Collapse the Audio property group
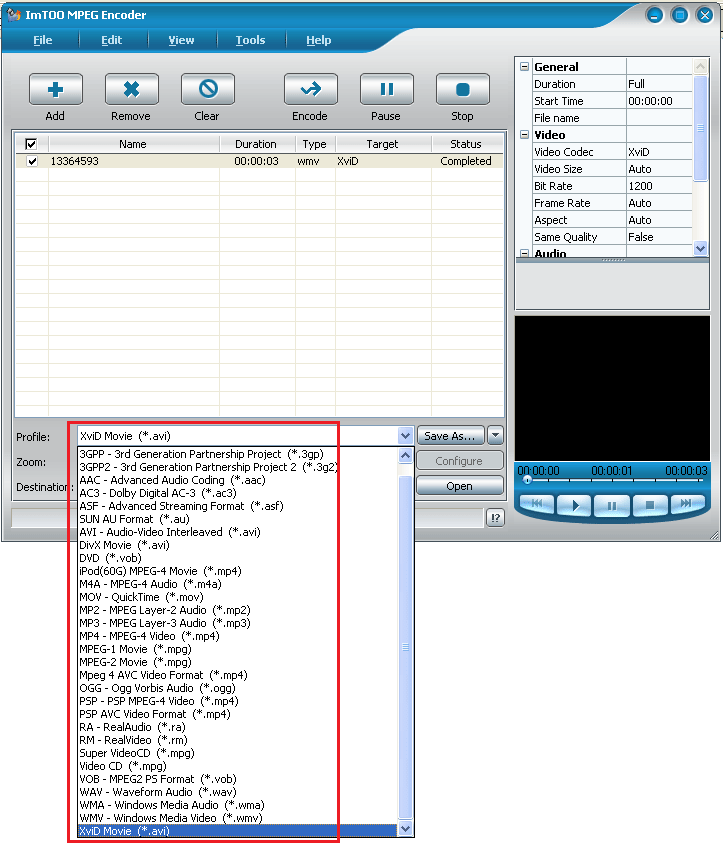The width and height of the screenshot is (723, 846). pos(524,253)
